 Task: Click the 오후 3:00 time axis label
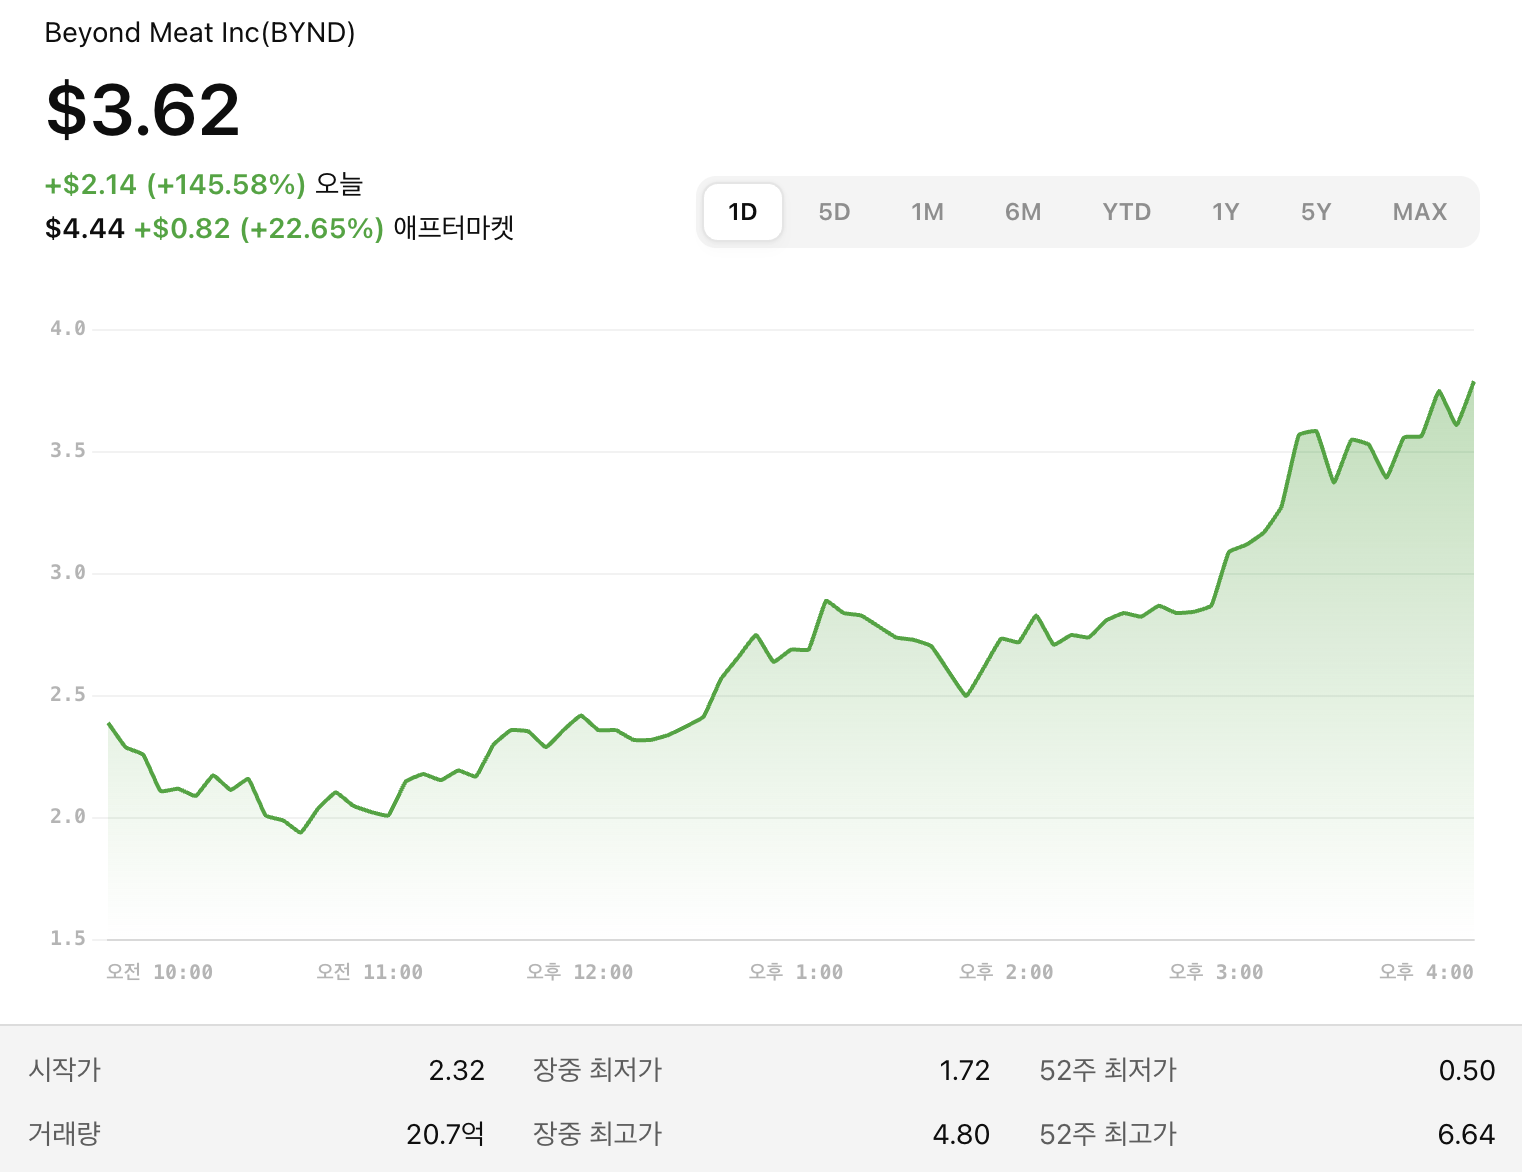[1216, 972]
